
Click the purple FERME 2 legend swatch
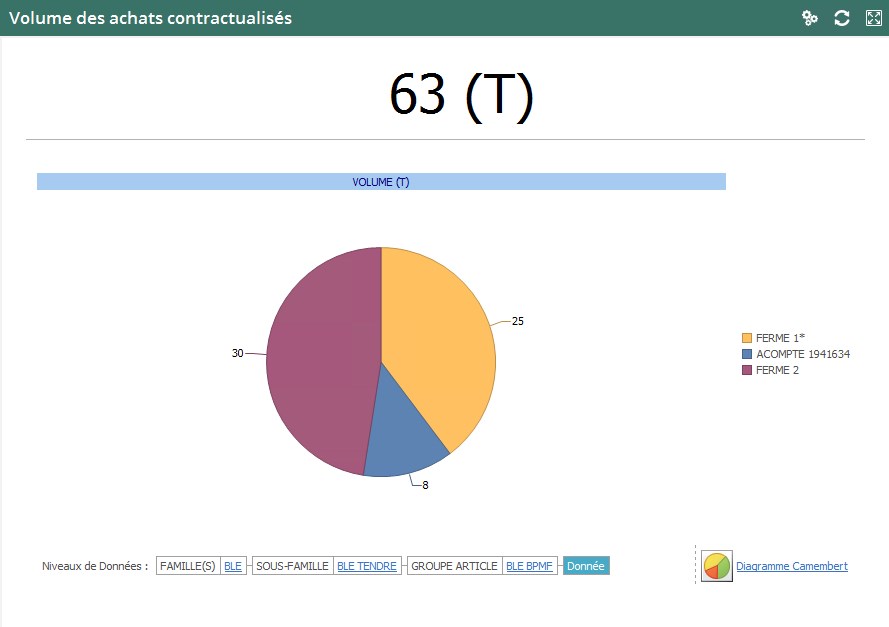pos(746,370)
